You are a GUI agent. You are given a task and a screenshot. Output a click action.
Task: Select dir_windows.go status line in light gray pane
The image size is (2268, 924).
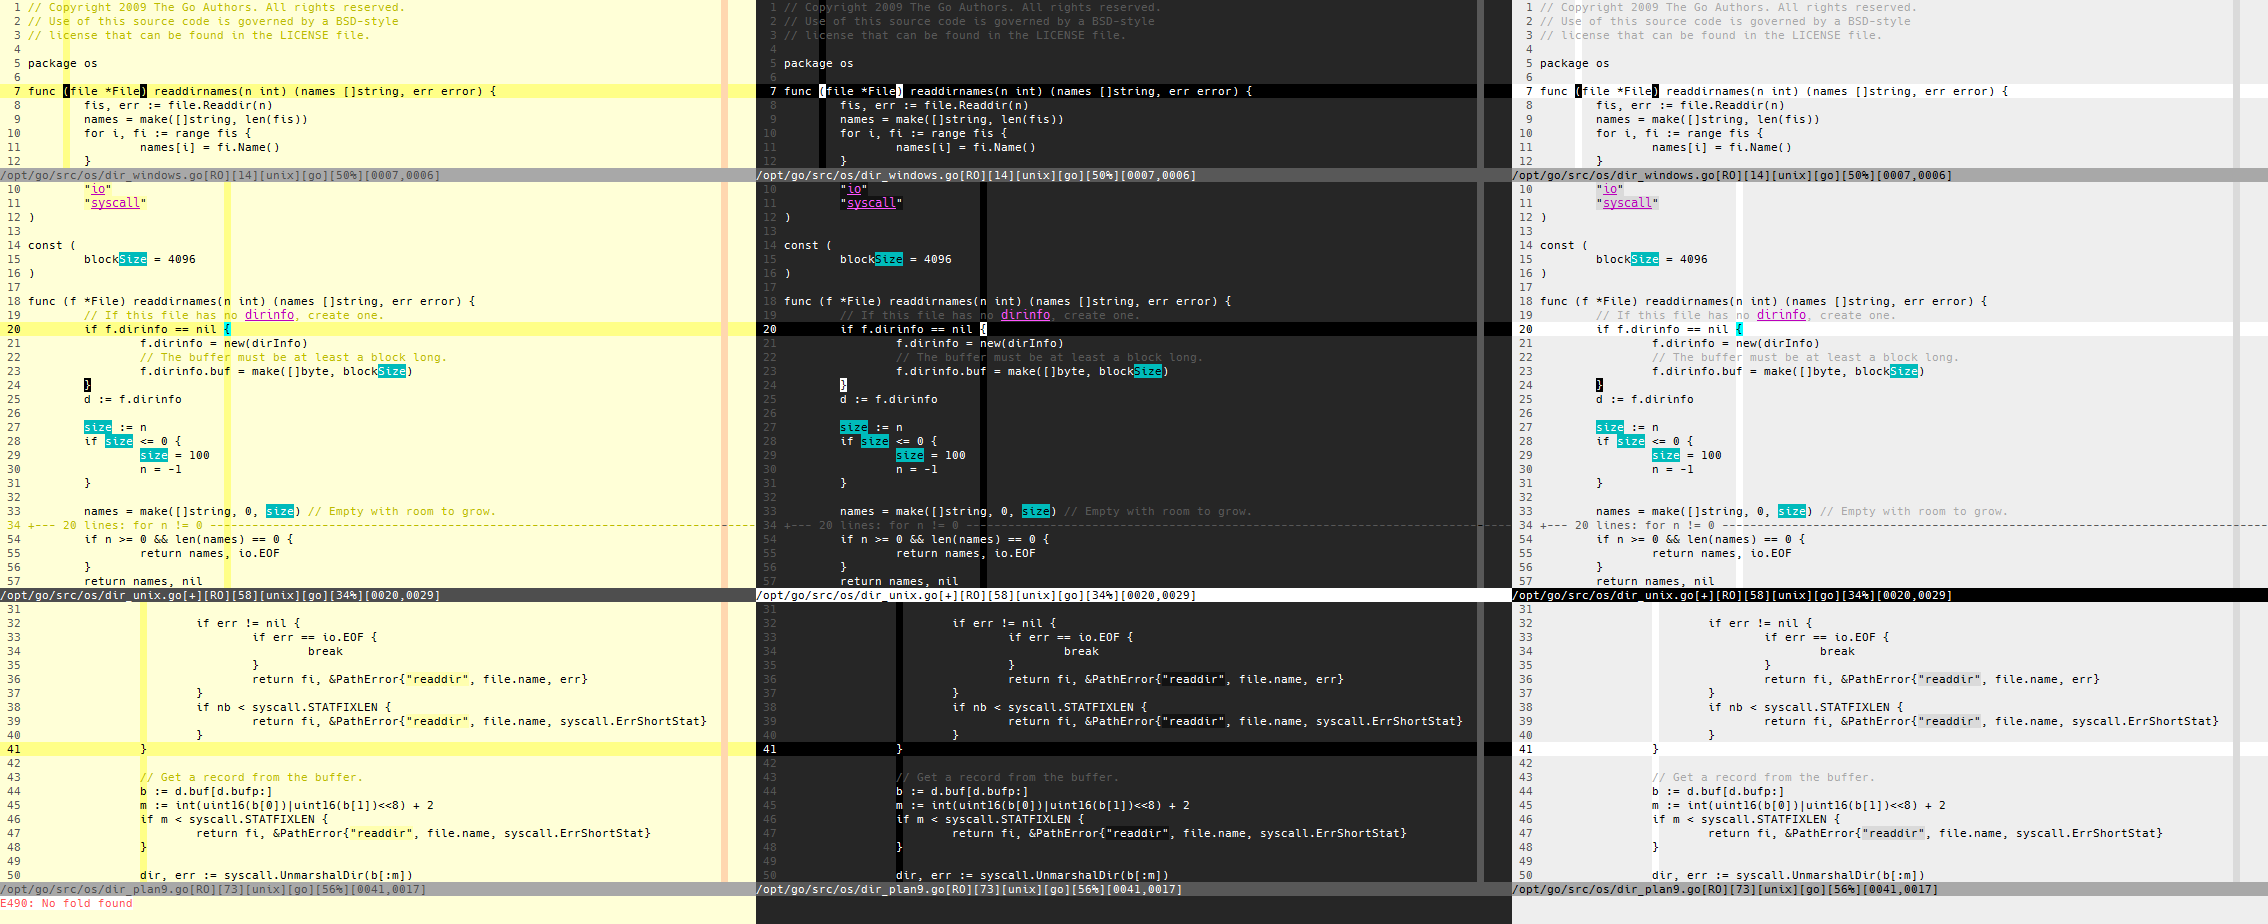coord(1890,175)
